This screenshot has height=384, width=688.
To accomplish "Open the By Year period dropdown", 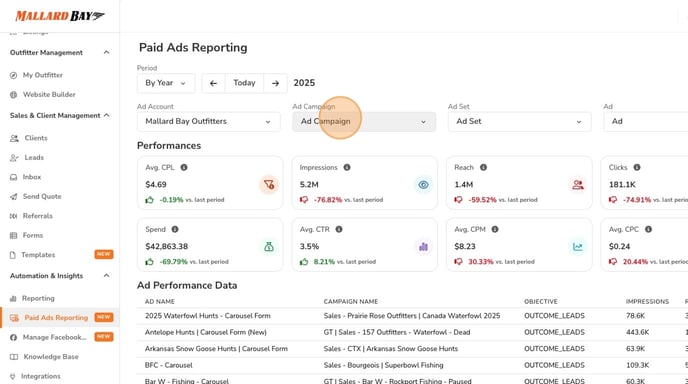I will tap(166, 83).
